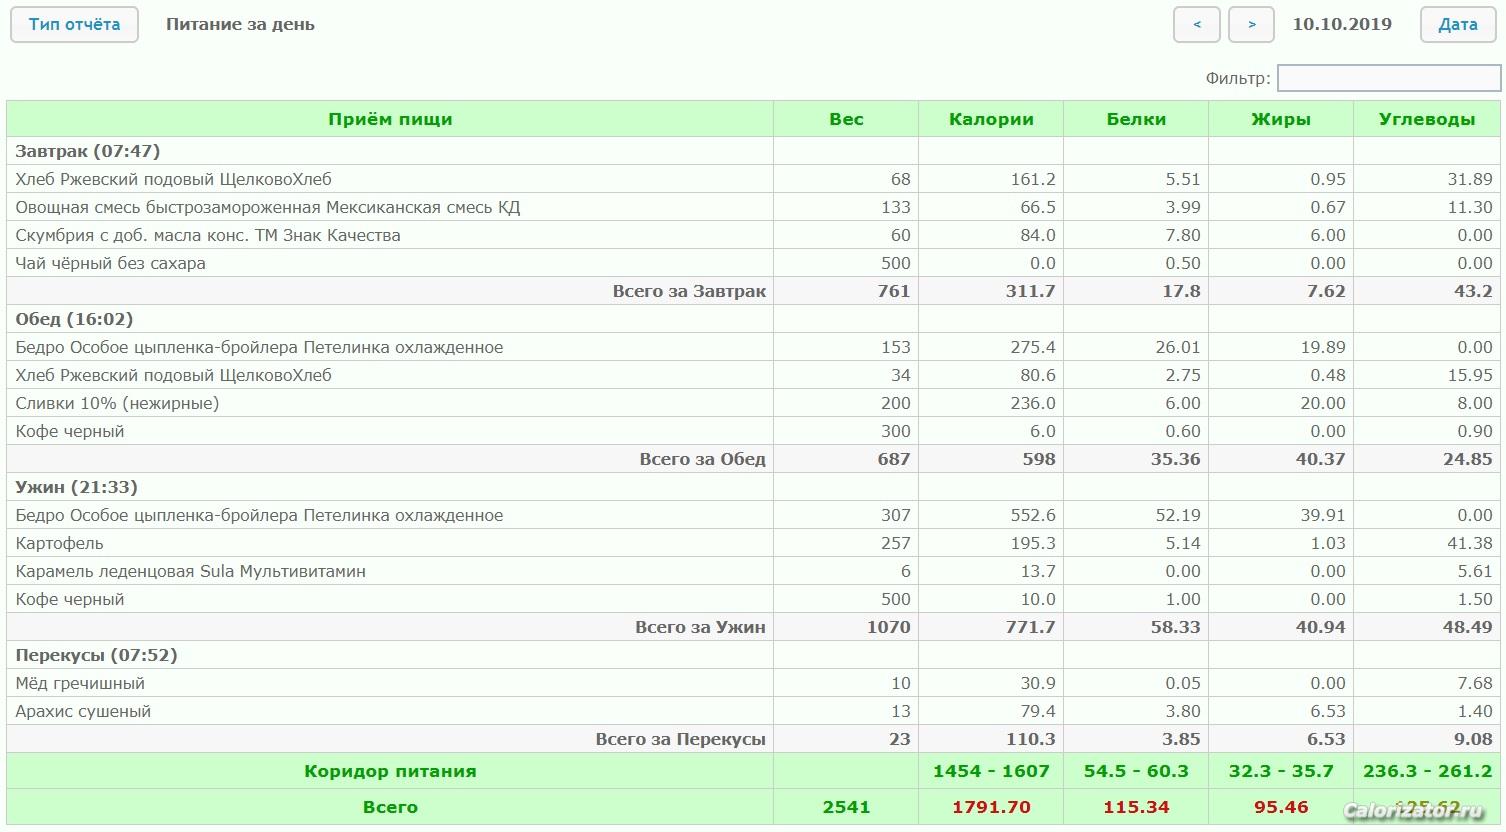Open the Дата date picker button
Screen dimensions: 1506x832
click(1458, 25)
